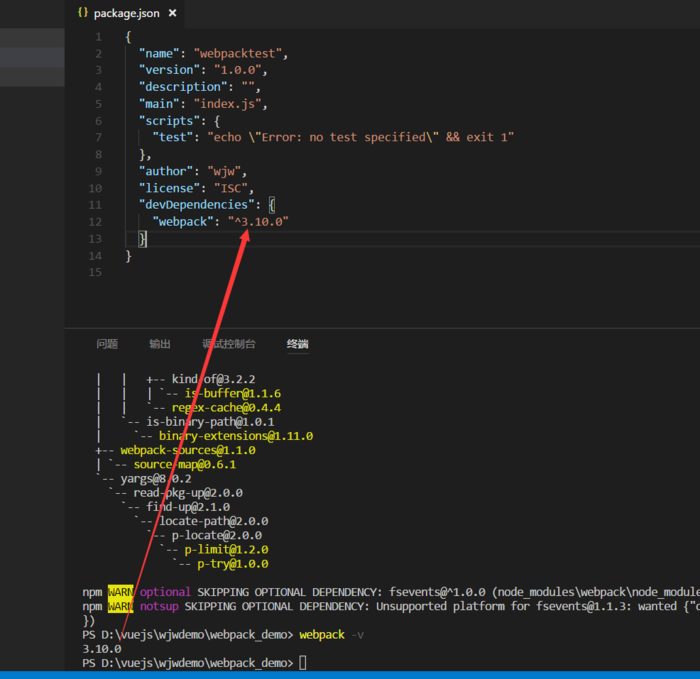
Task: Click is-buffer@1.1.6 in terminal output
Action: coord(233,394)
